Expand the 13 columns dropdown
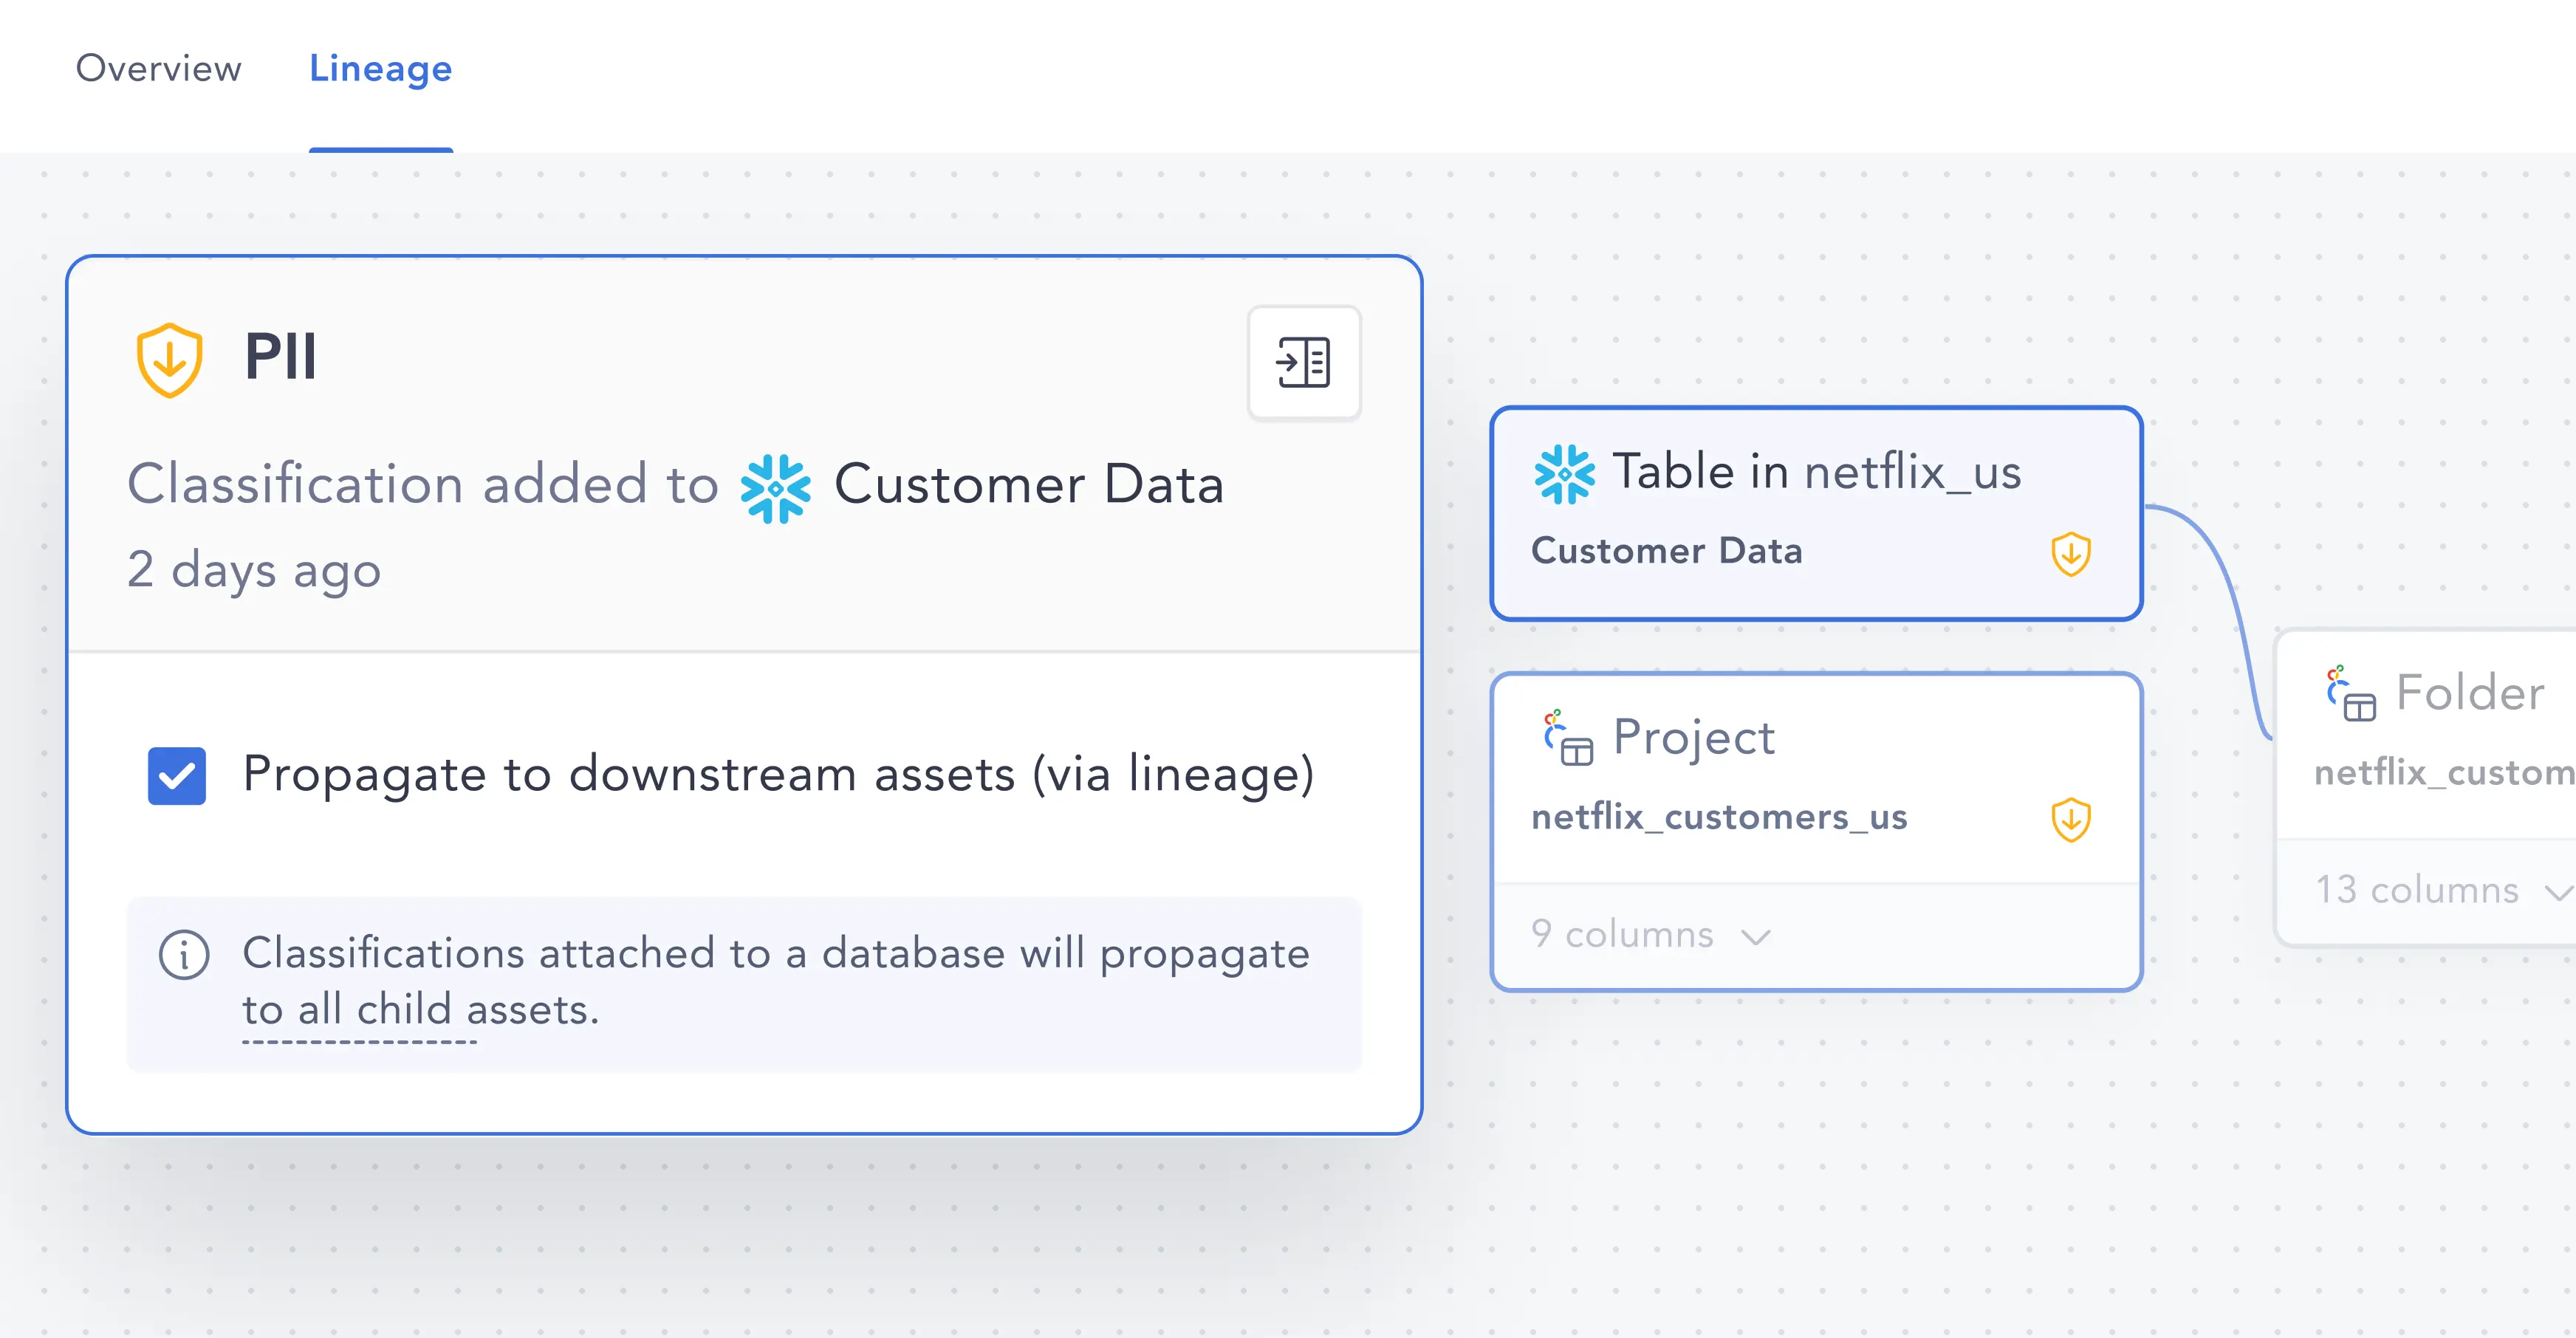Viewport: 2576px width, 1338px height. (2443, 890)
